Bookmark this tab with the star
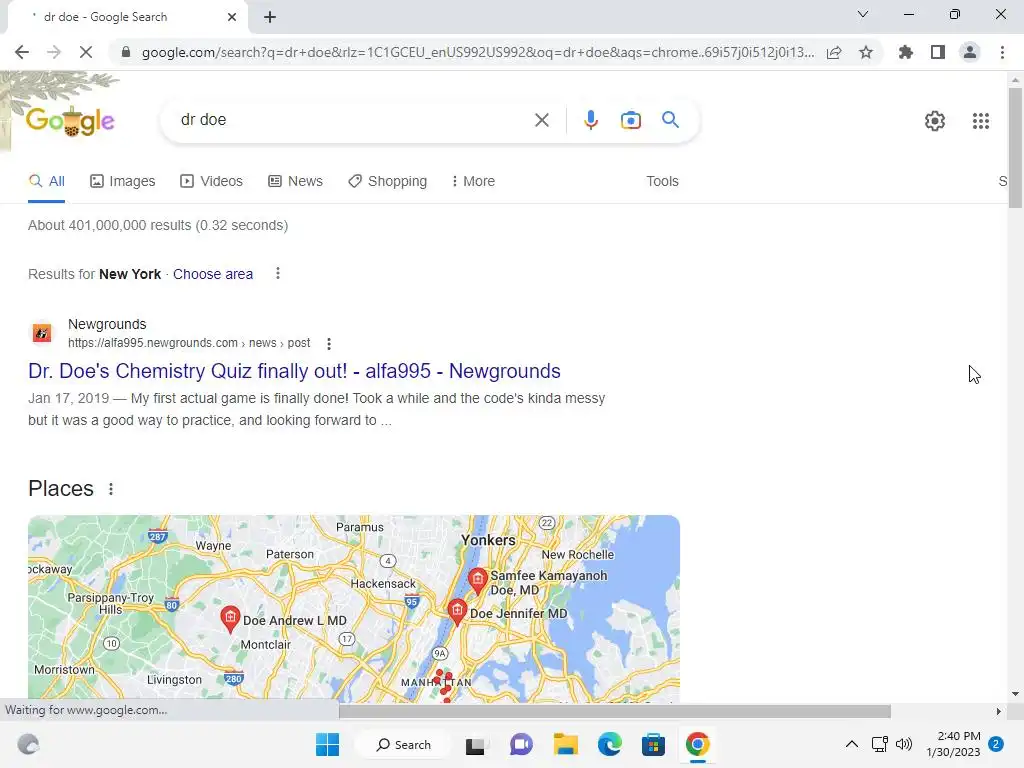This screenshot has width=1024, height=768. click(866, 52)
